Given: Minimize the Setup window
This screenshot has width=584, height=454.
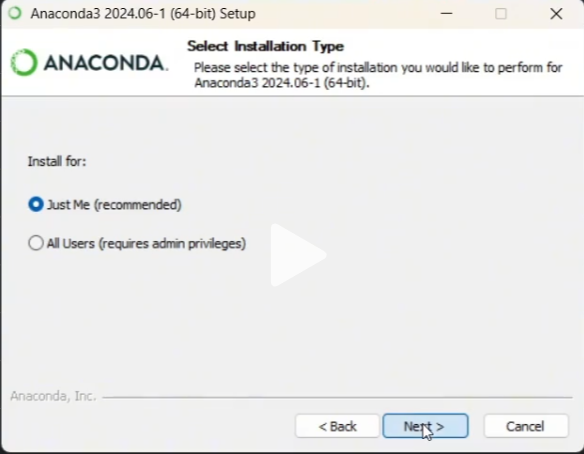Looking at the screenshot, I should click(x=447, y=14).
